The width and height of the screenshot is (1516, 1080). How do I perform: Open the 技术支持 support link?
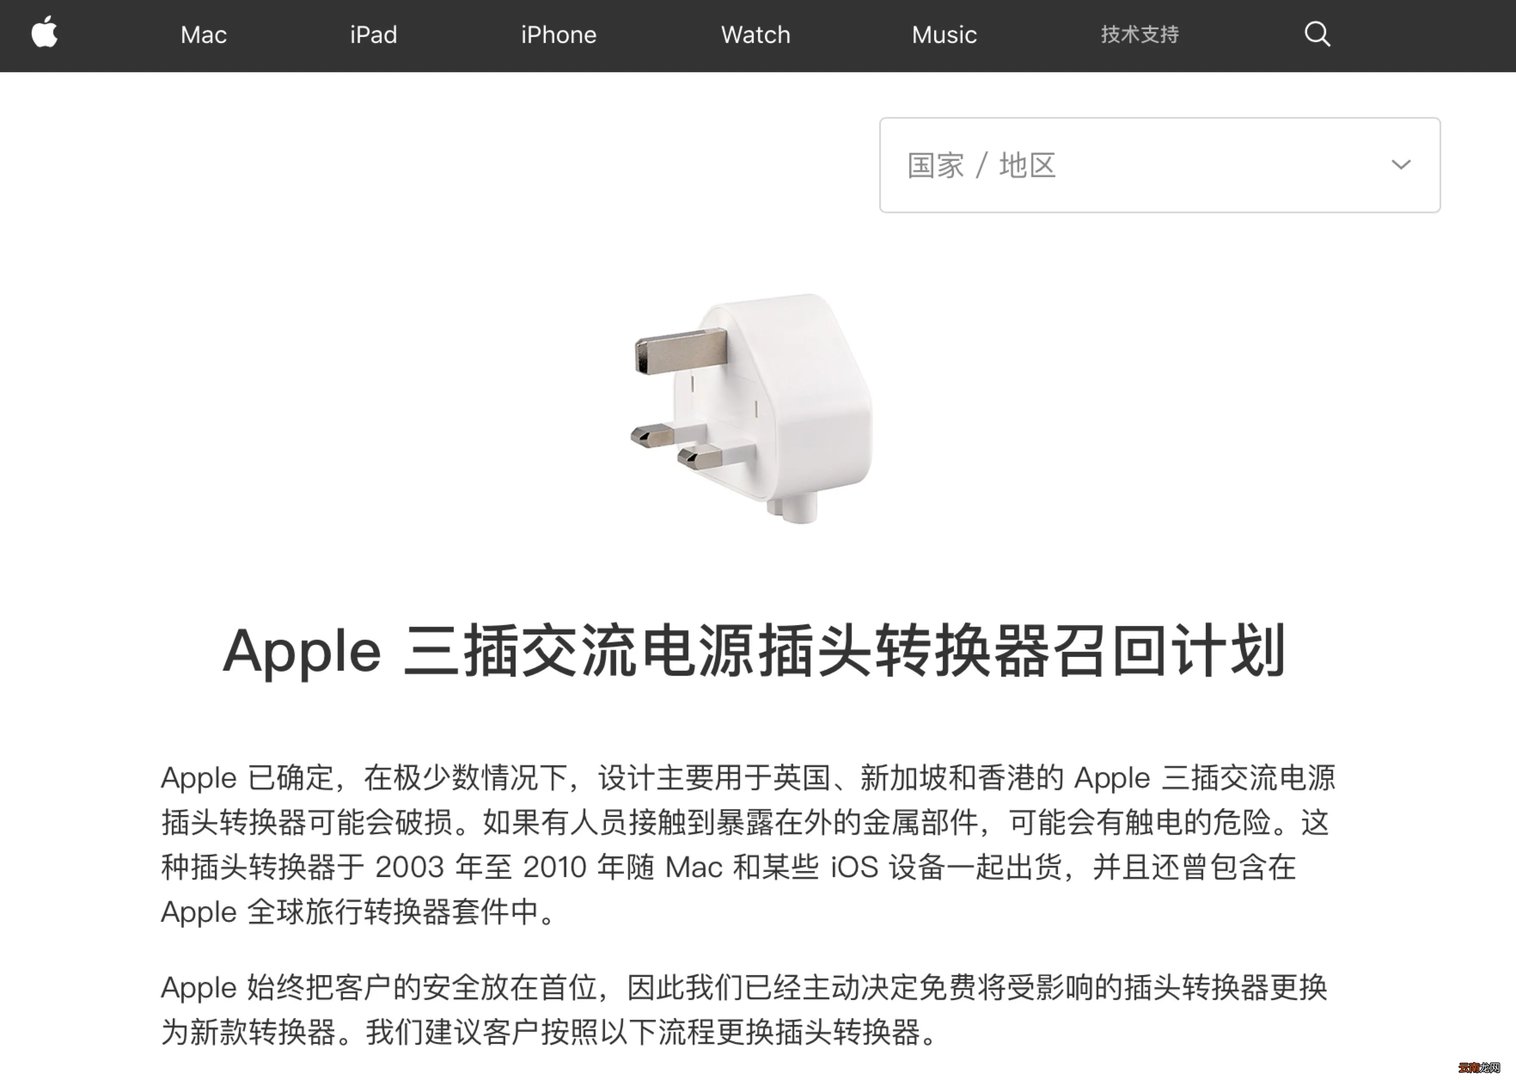pyautogui.click(x=1140, y=35)
